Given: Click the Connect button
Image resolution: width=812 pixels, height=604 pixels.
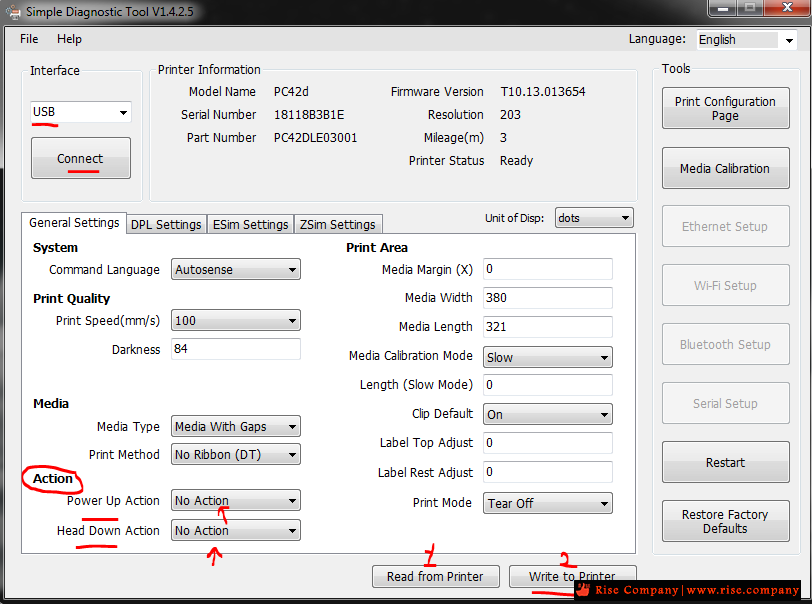Looking at the screenshot, I should (81, 158).
